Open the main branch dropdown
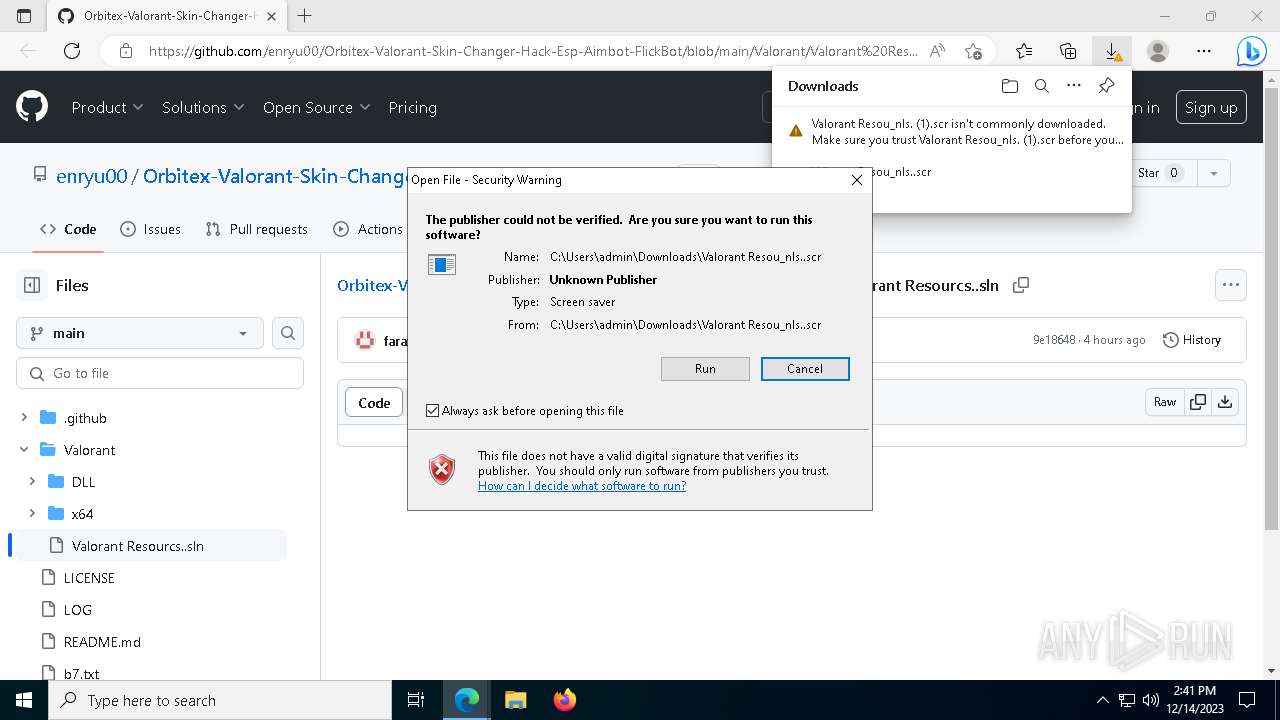The image size is (1280, 720). [140, 333]
